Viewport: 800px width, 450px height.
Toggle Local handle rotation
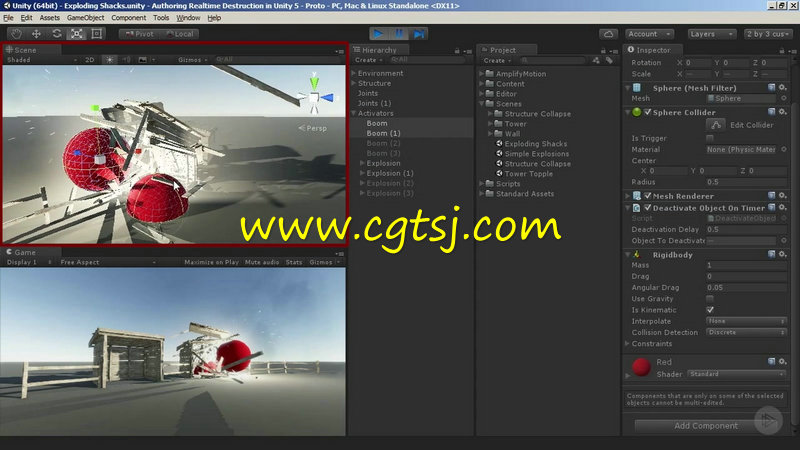coord(179,34)
